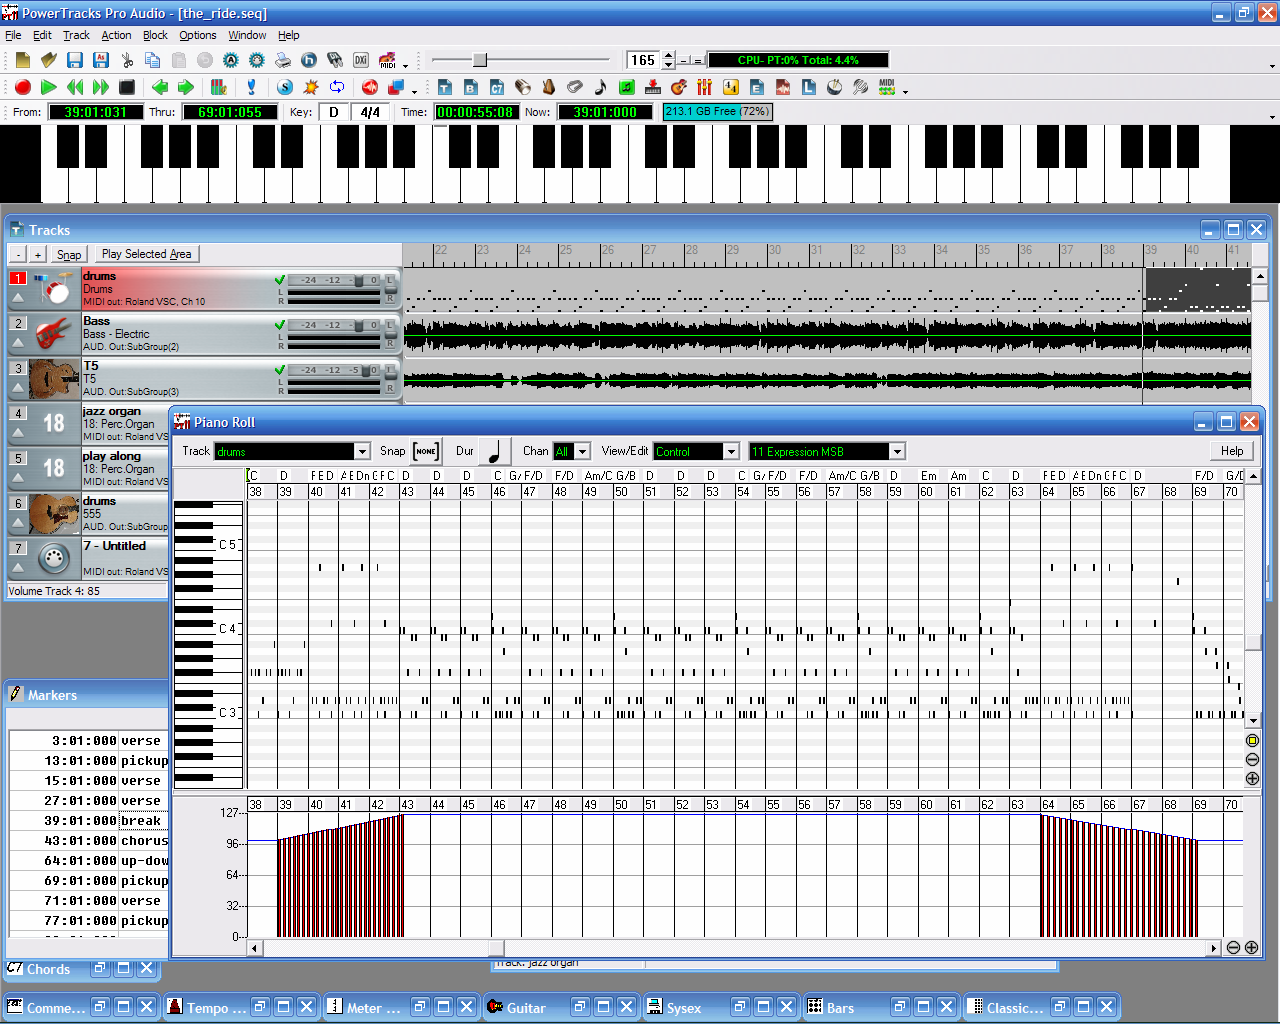Adjust the tempo slider in top toolbar
The width and height of the screenshot is (1280, 1024).
point(480,60)
